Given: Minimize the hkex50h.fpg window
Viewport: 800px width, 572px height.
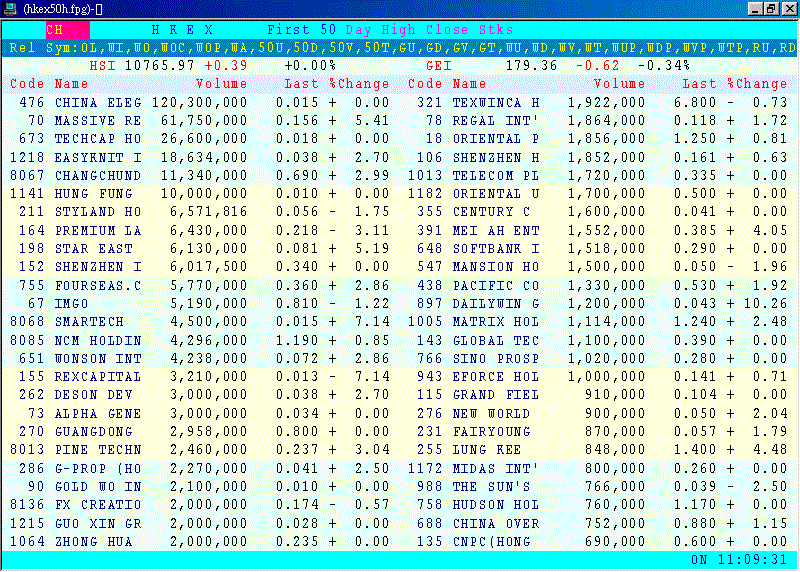Looking at the screenshot, I should click(x=756, y=9).
